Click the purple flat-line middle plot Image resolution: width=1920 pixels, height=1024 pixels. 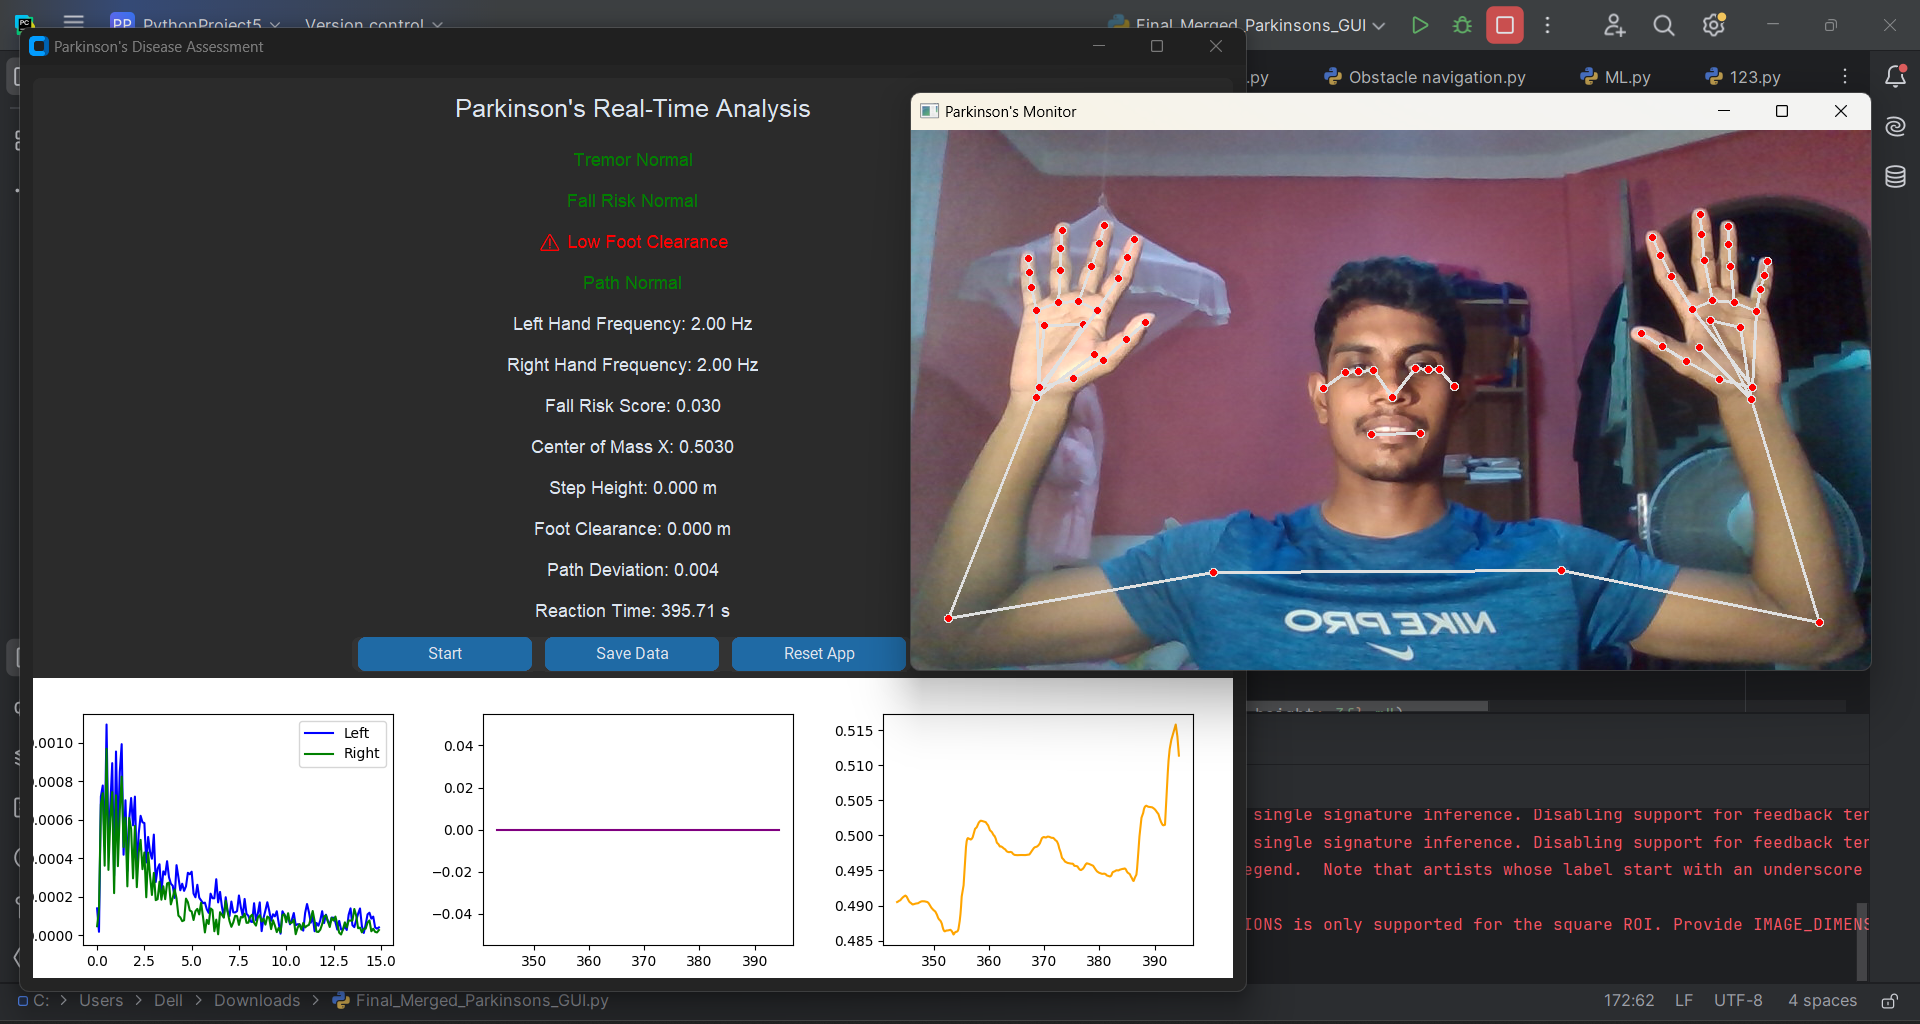point(638,830)
